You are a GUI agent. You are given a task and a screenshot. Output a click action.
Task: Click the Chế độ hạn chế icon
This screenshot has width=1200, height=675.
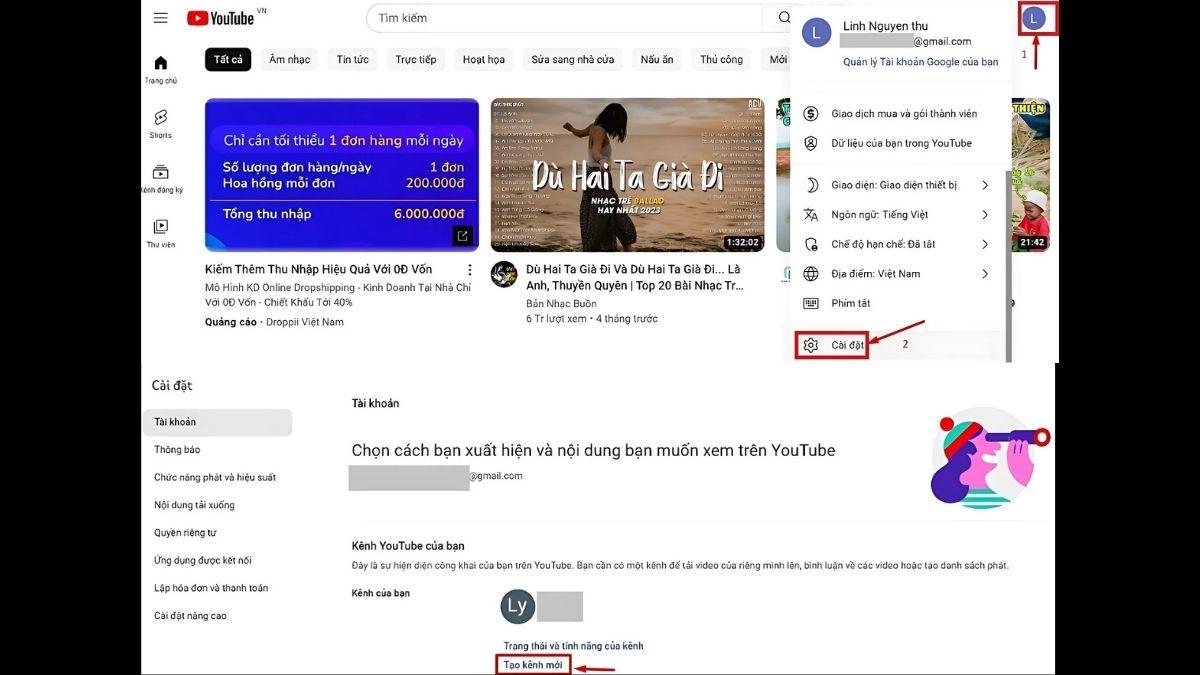(811, 244)
